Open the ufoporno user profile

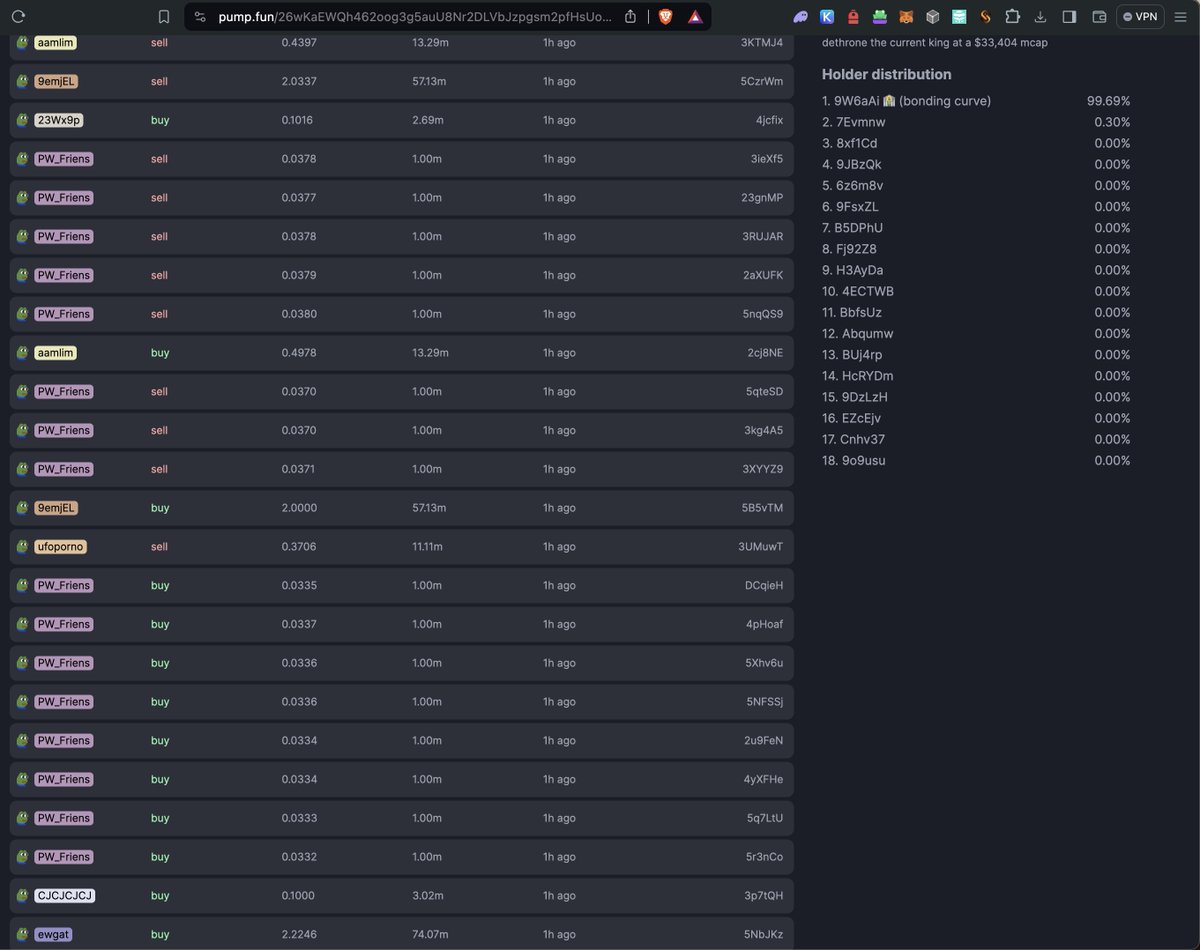[60, 547]
